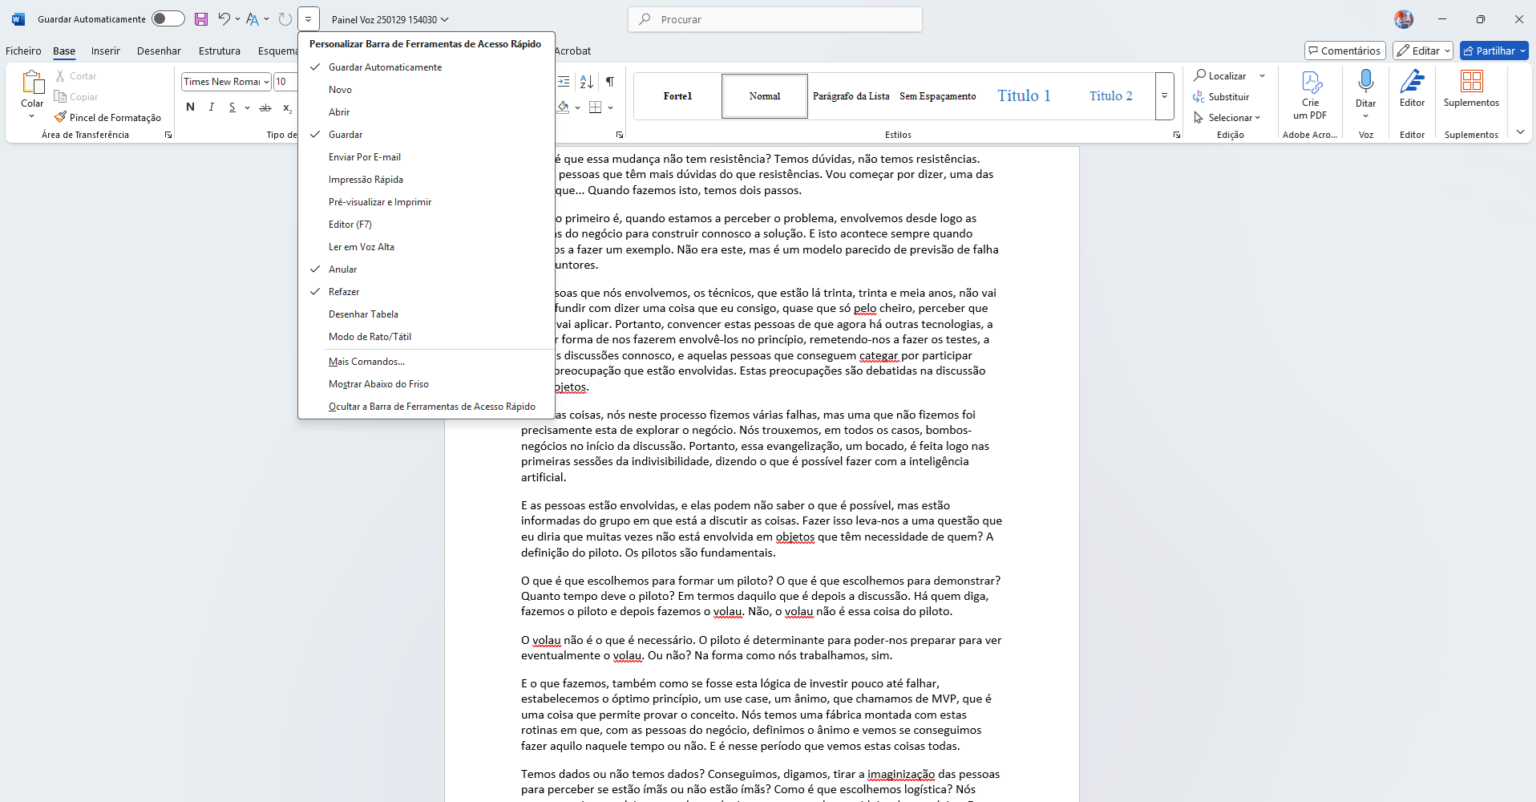Open the Times New Roman font dropdown
The width and height of the screenshot is (1536, 802).
[x=266, y=82]
